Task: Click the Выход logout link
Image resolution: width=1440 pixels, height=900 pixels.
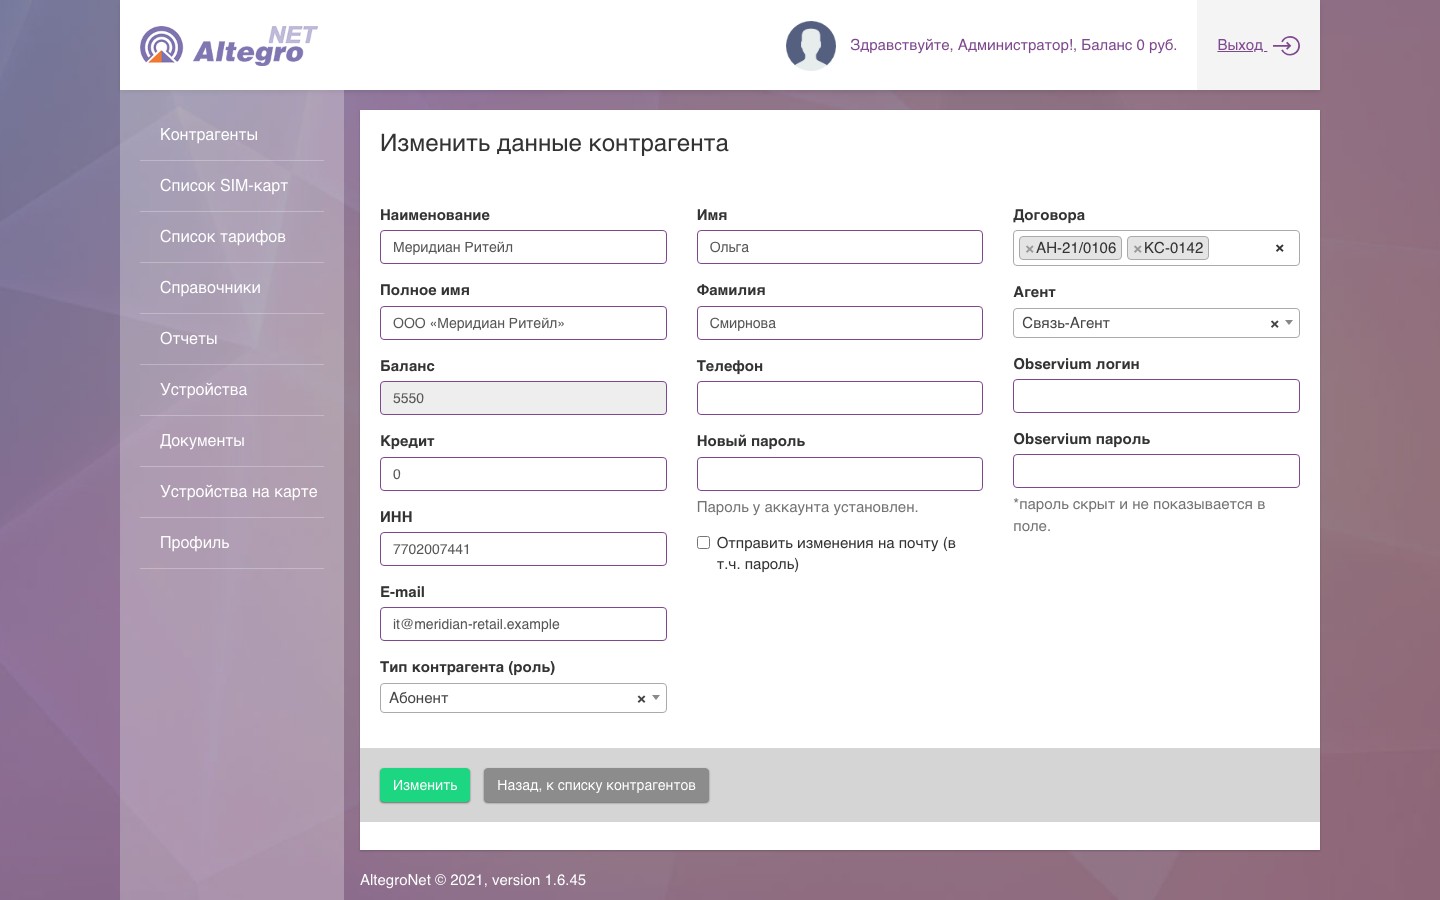Action: 1241,45
